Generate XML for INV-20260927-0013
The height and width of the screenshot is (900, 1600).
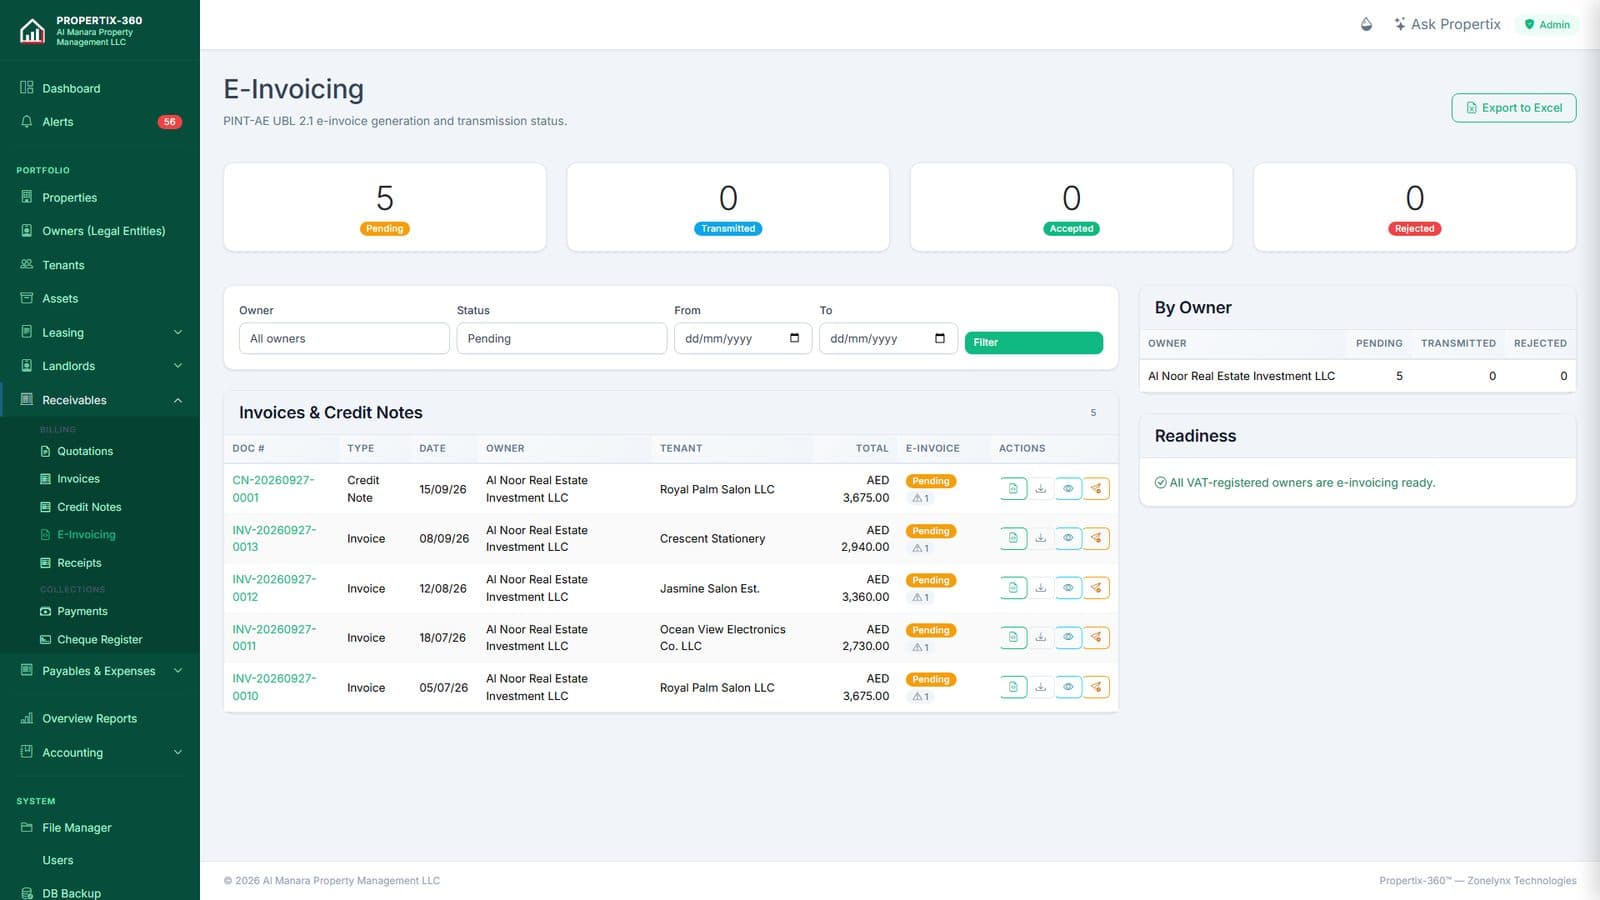click(x=1013, y=538)
